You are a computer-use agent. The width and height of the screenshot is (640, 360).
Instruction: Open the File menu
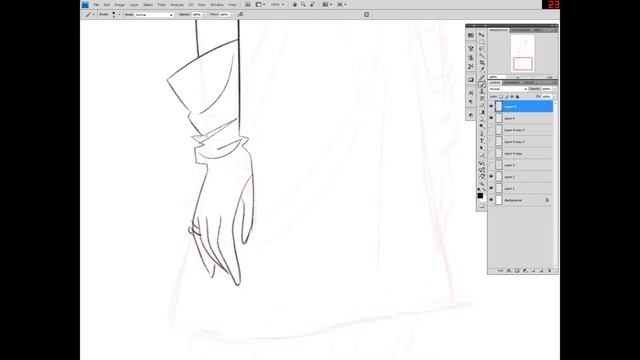[96, 4]
